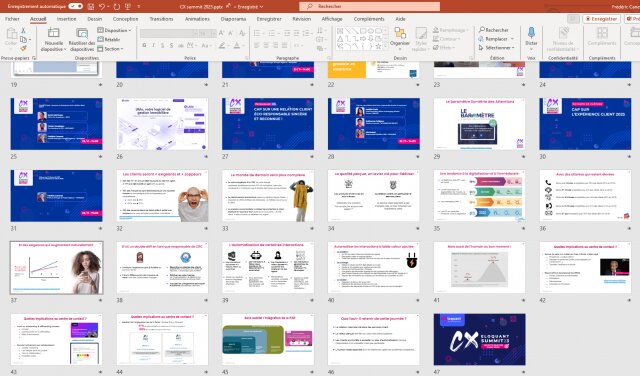Select slide 47 CX Eloquant Summit thumbnail
The image size is (640, 376).
tap(480, 339)
